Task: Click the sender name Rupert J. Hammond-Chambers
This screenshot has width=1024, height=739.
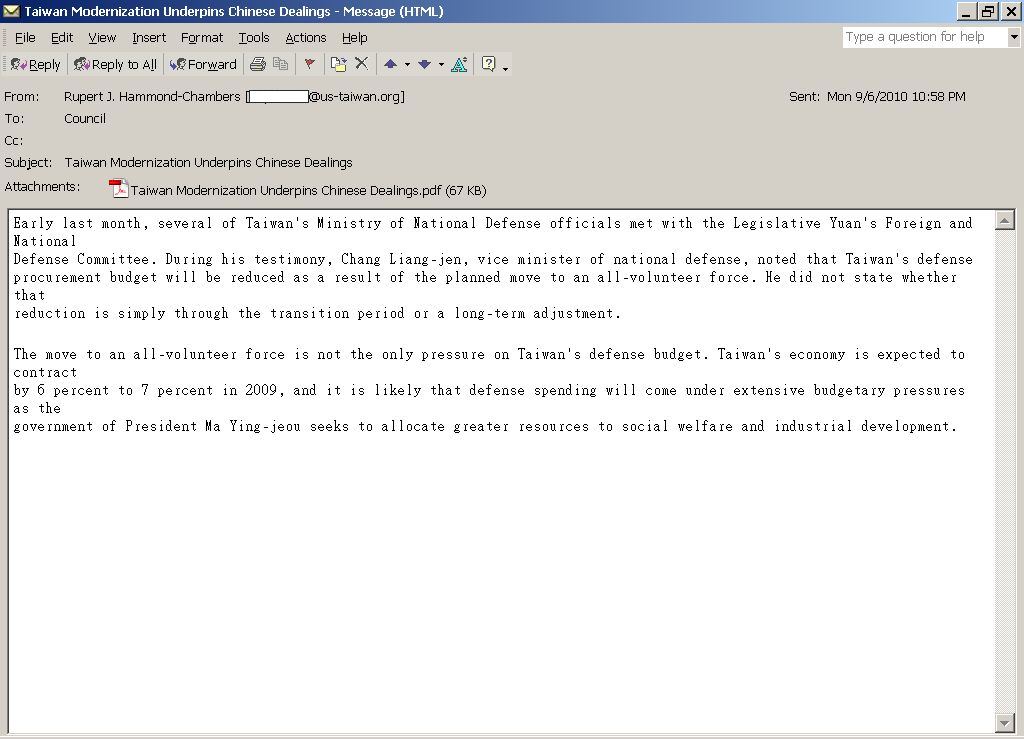Action: click(x=152, y=97)
